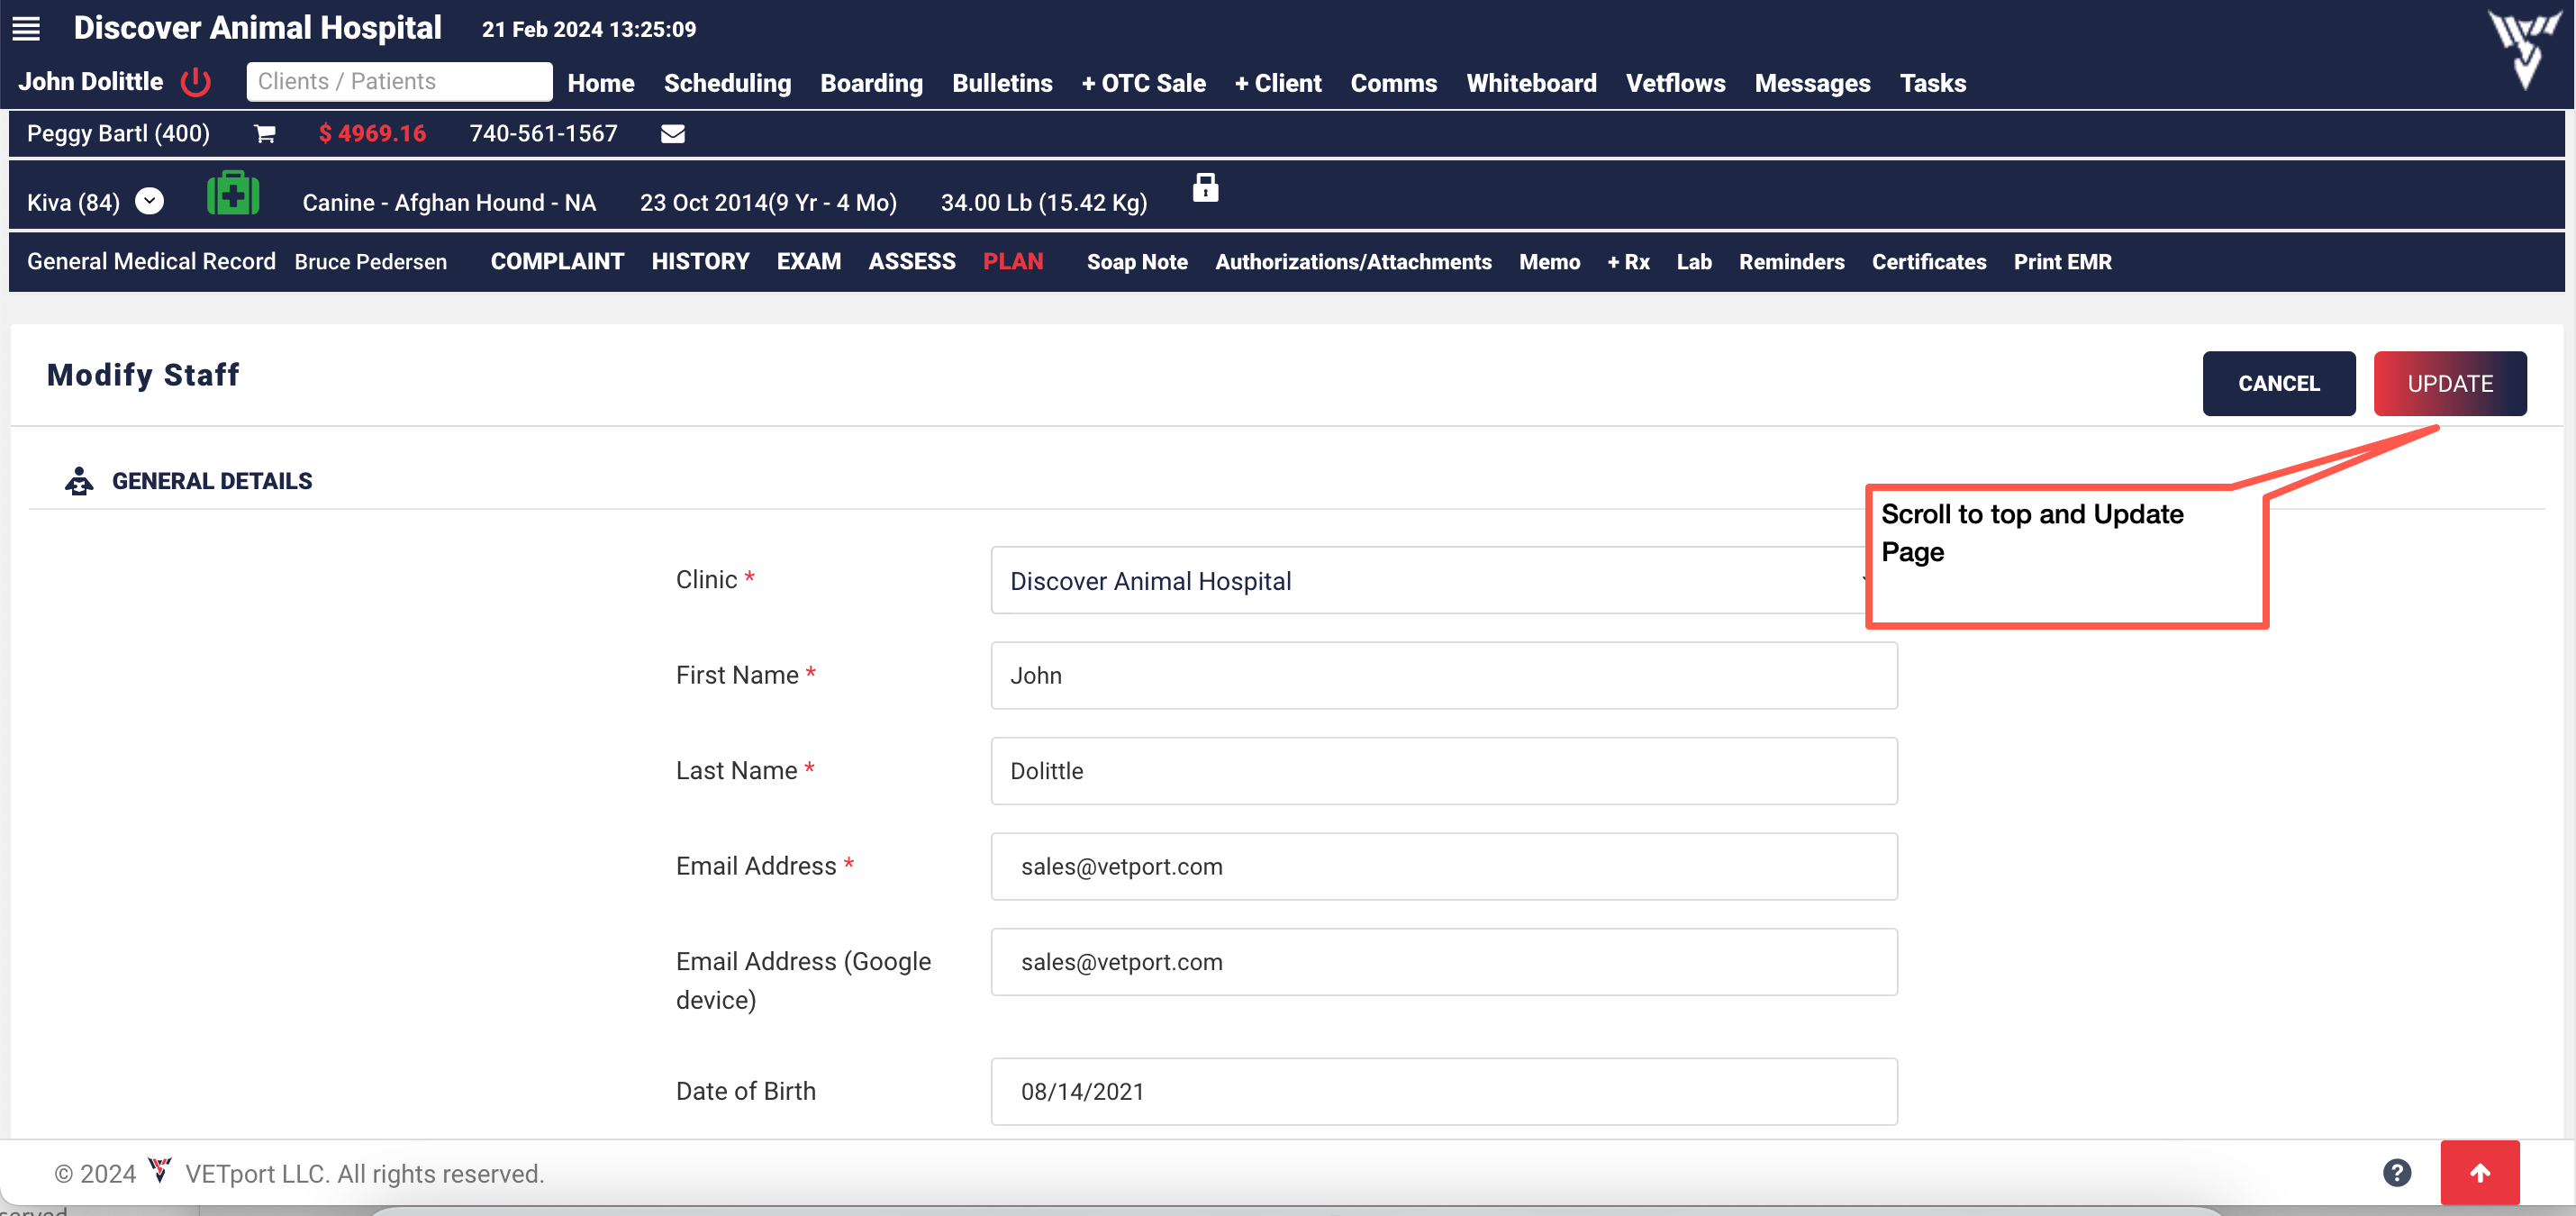
Task: Click the client email envelope icon
Action: click(672, 134)
